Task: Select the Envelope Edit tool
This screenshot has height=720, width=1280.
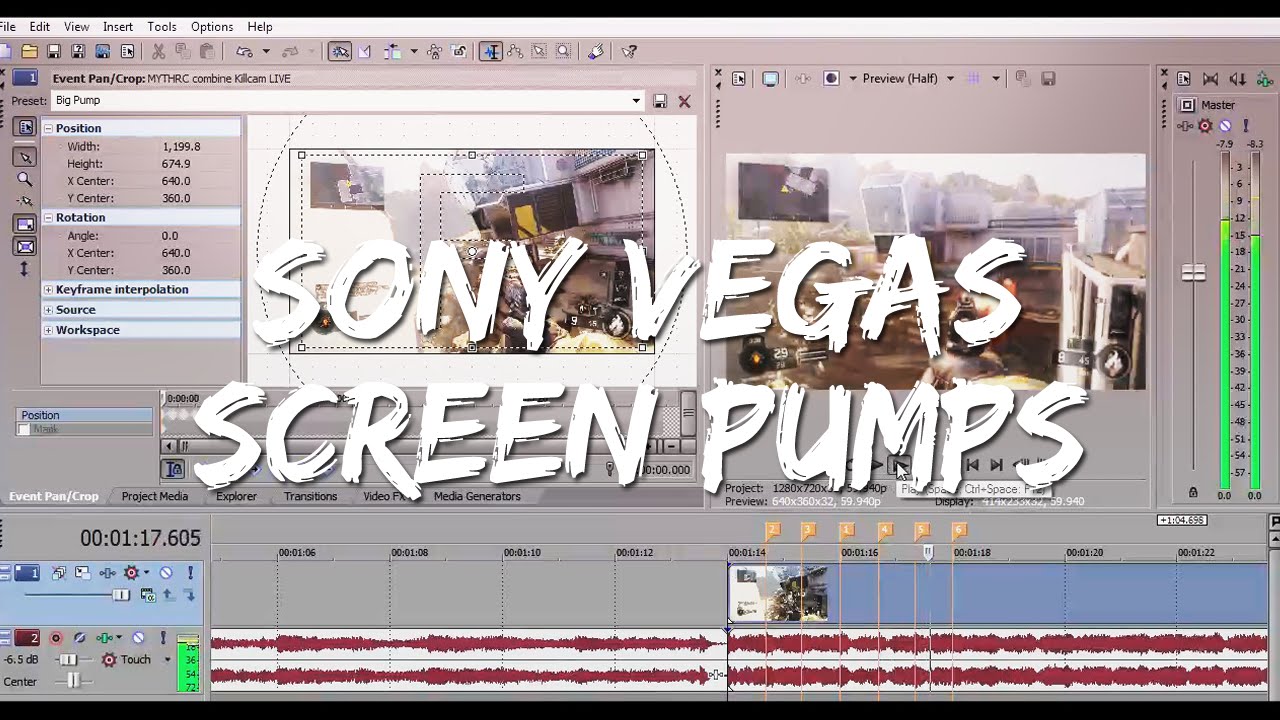Action: 515,51
